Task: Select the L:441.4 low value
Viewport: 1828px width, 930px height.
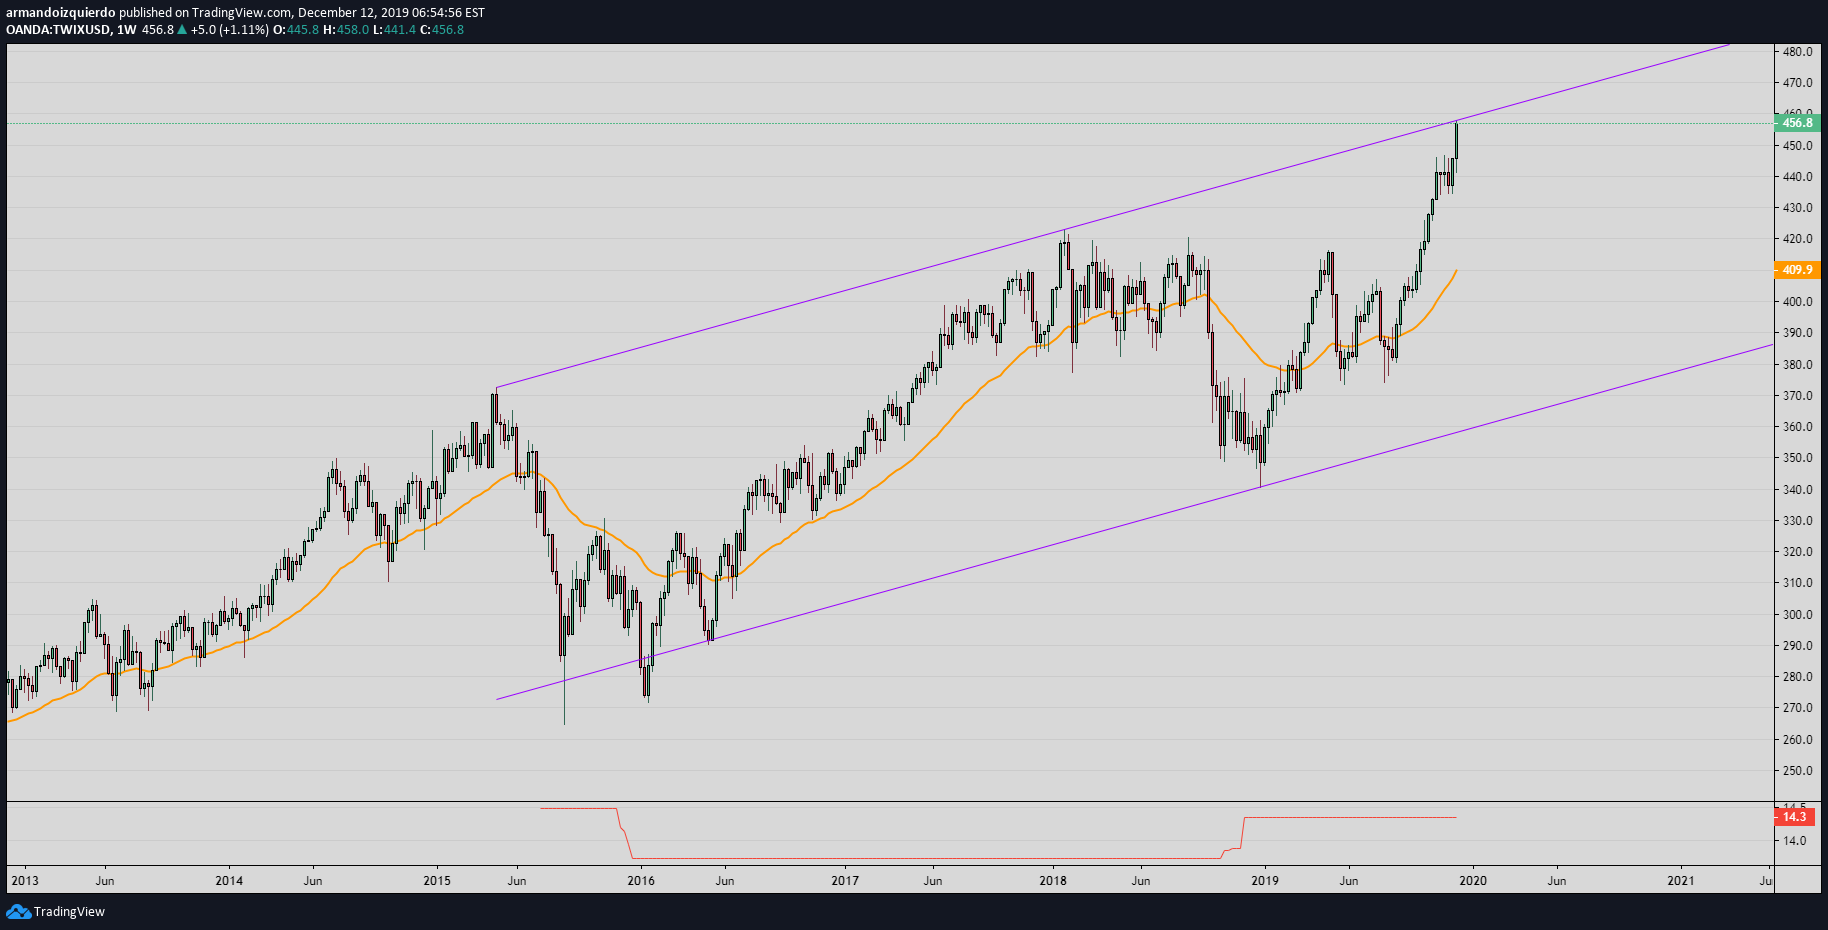Action: [393, 30]
